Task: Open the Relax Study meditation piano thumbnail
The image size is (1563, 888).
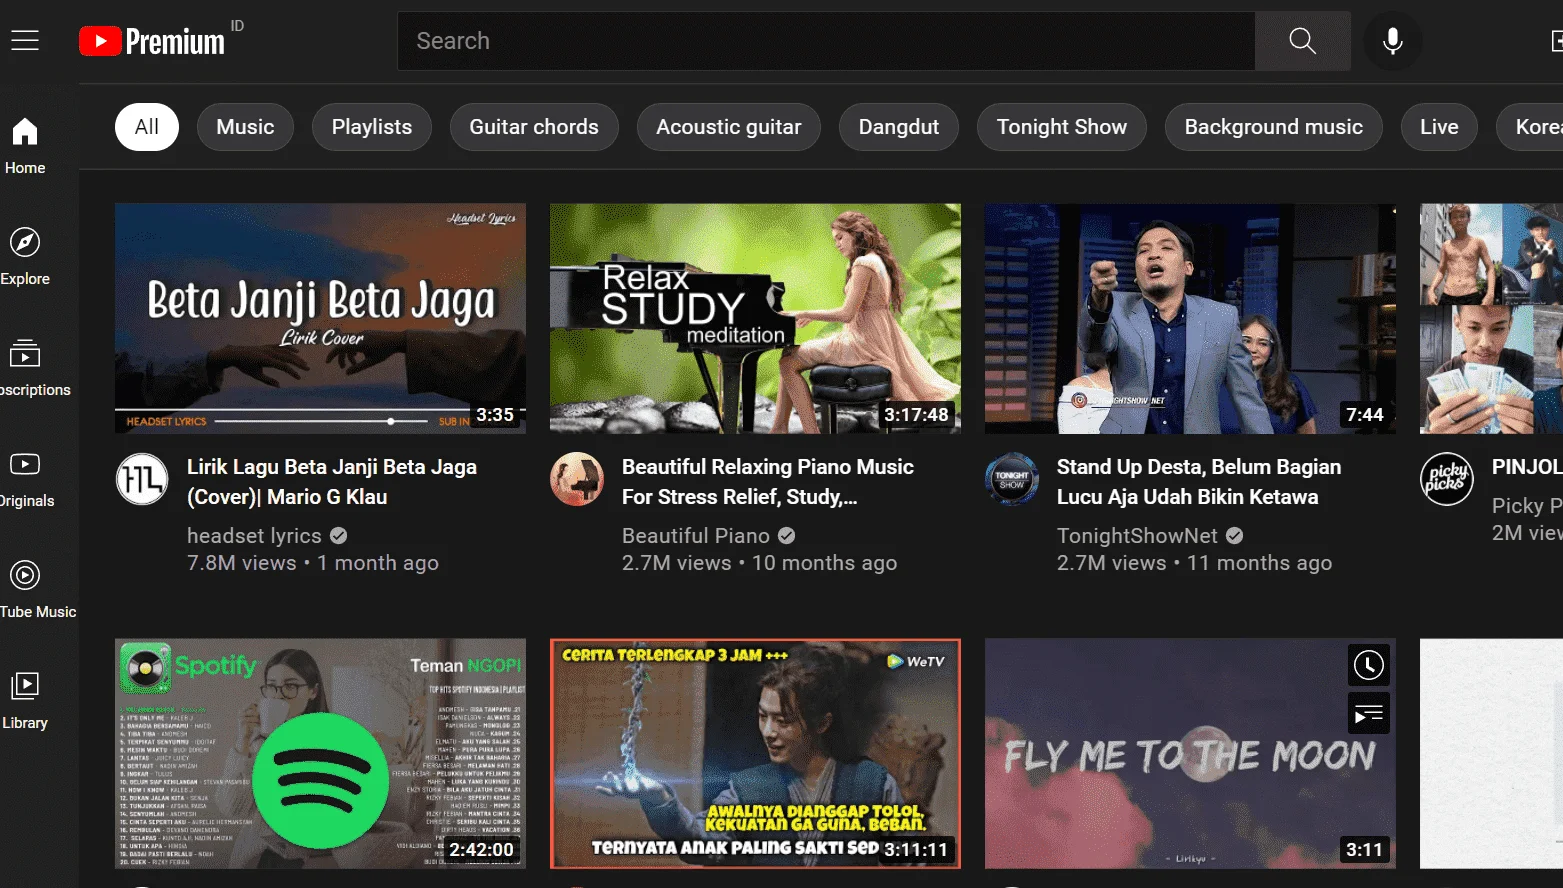Action: point(755,318)
